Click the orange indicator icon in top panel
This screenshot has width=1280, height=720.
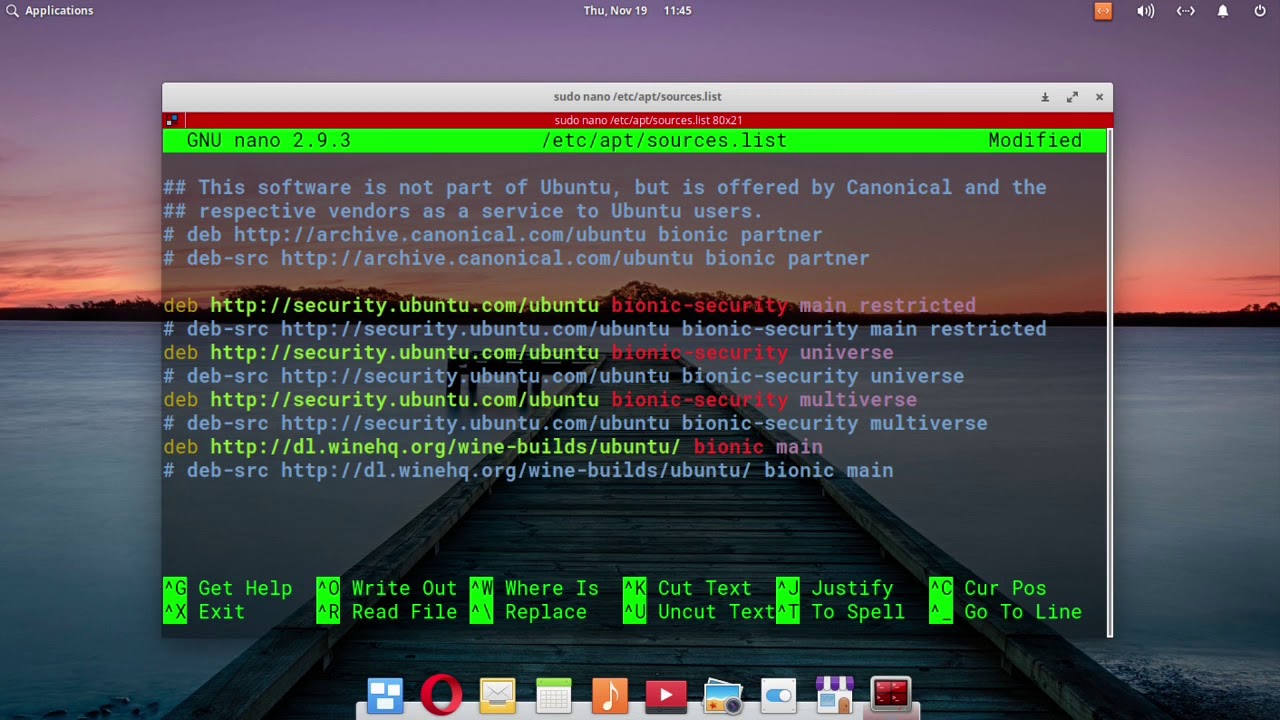[x=1103, y=11]
